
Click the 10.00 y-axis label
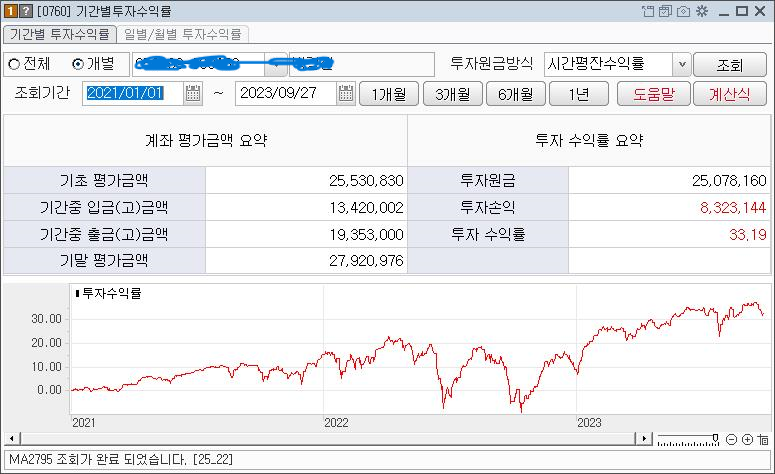point(46,367)
